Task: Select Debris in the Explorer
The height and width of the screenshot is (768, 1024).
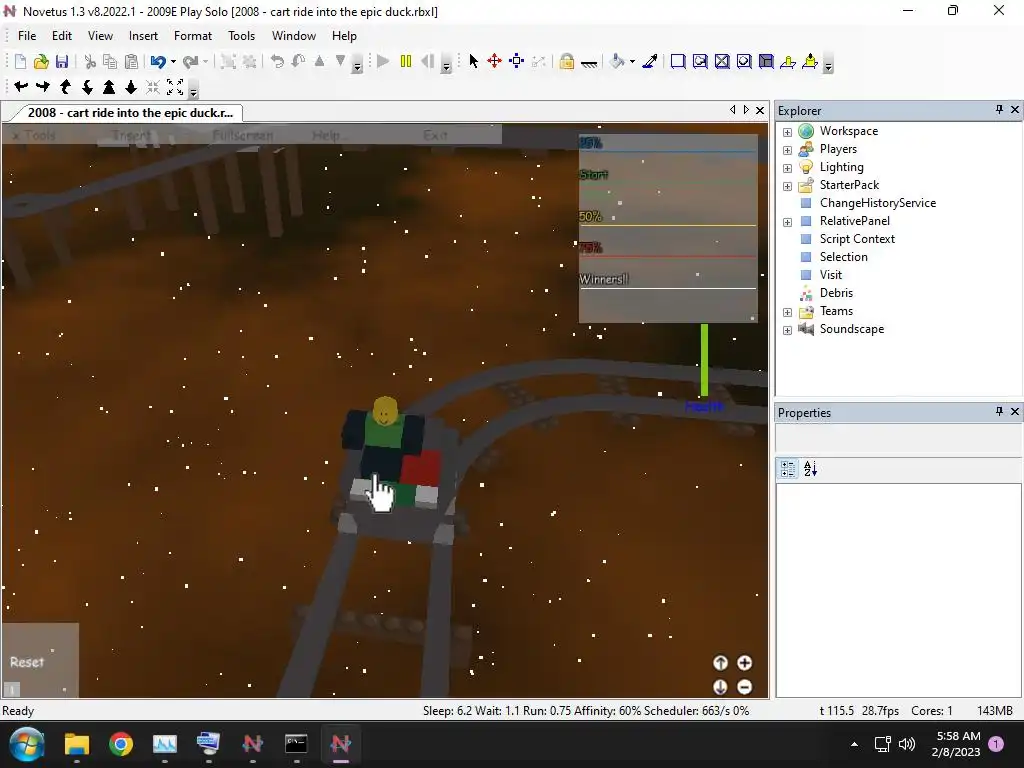Action: [x=836, y=293]
